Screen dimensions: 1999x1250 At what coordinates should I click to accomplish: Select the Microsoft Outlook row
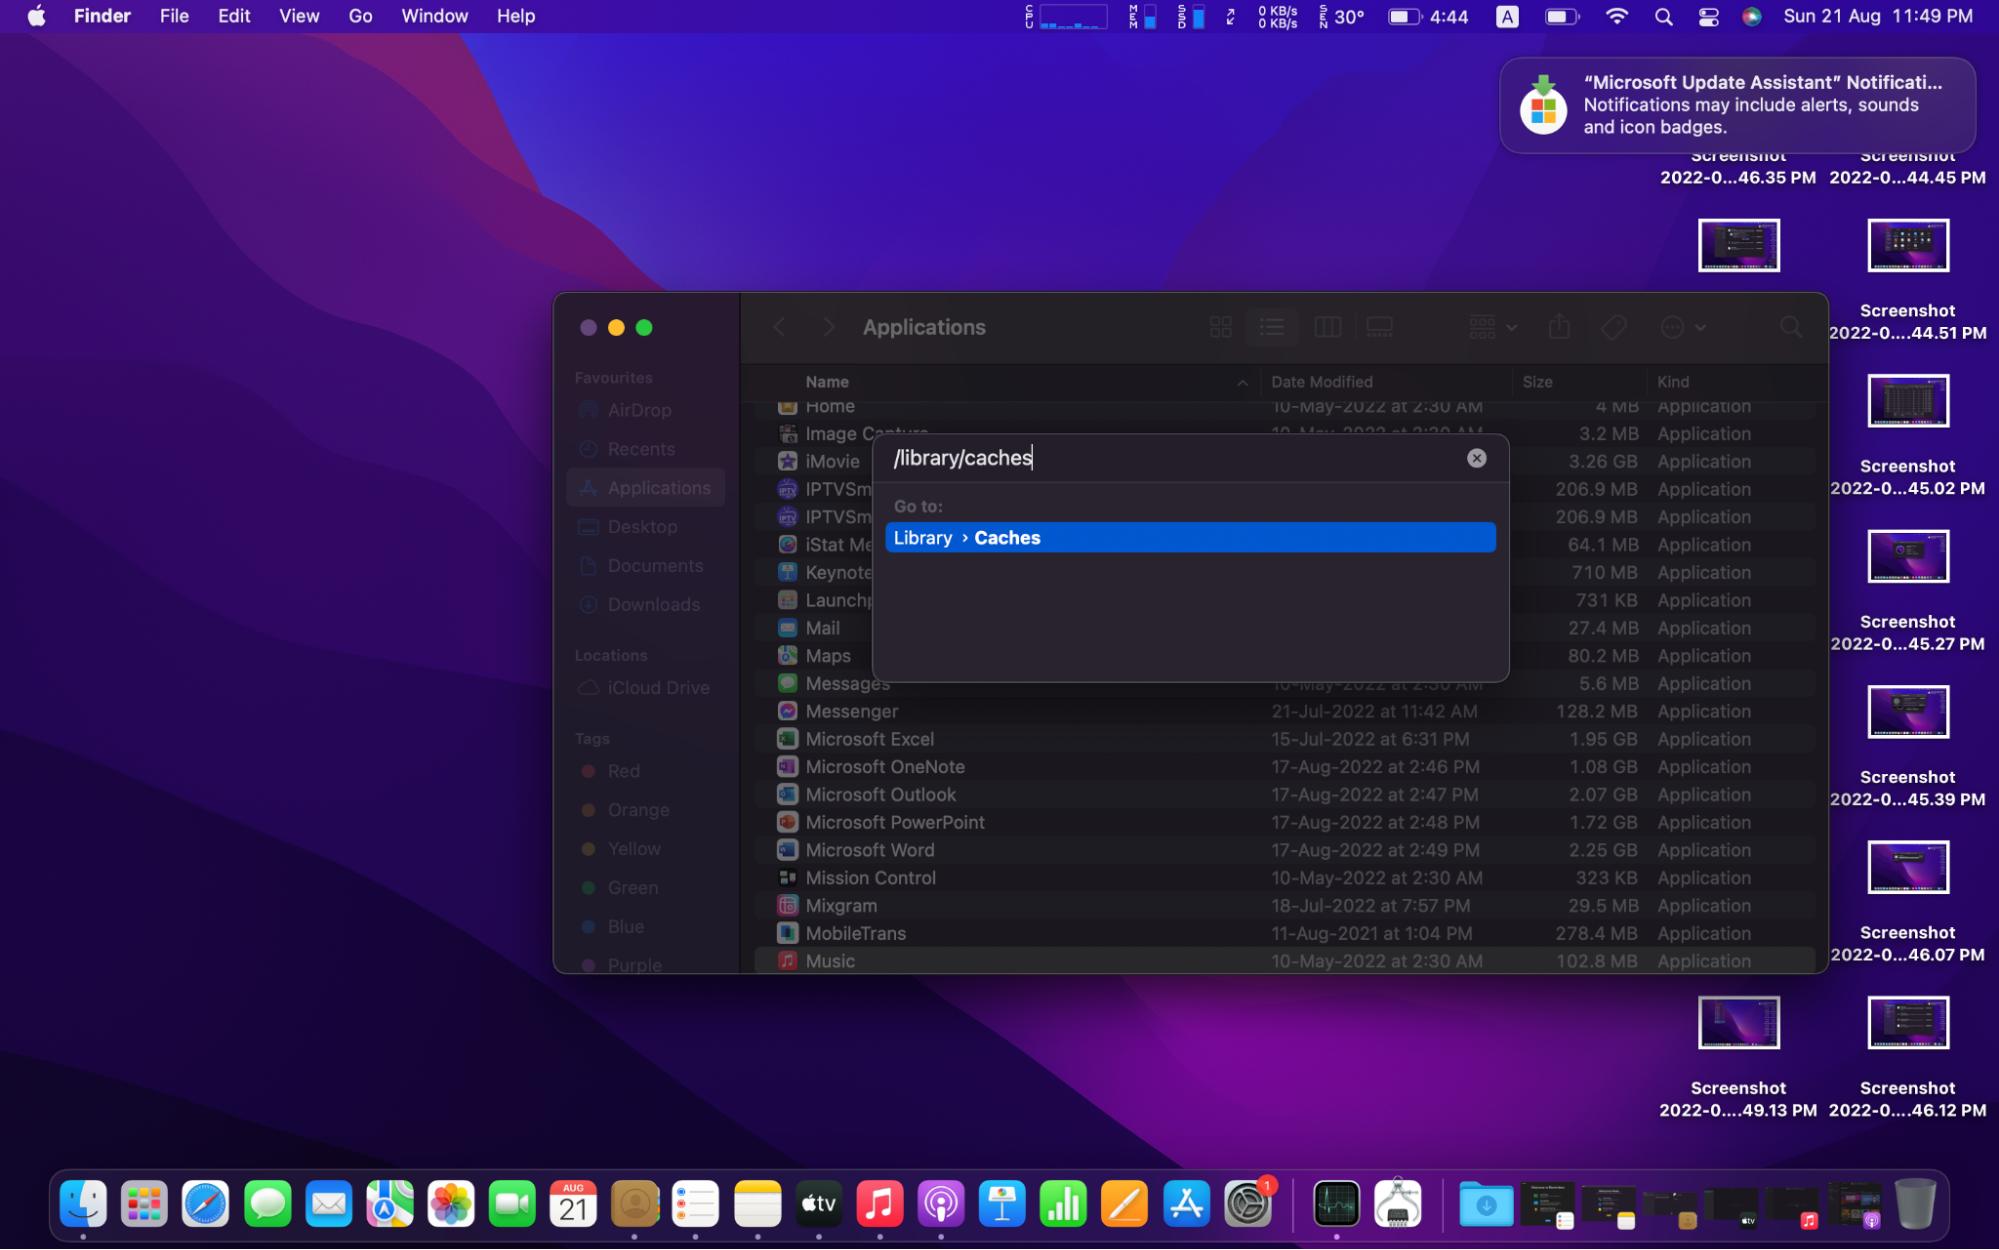(x=1285, y=795)
